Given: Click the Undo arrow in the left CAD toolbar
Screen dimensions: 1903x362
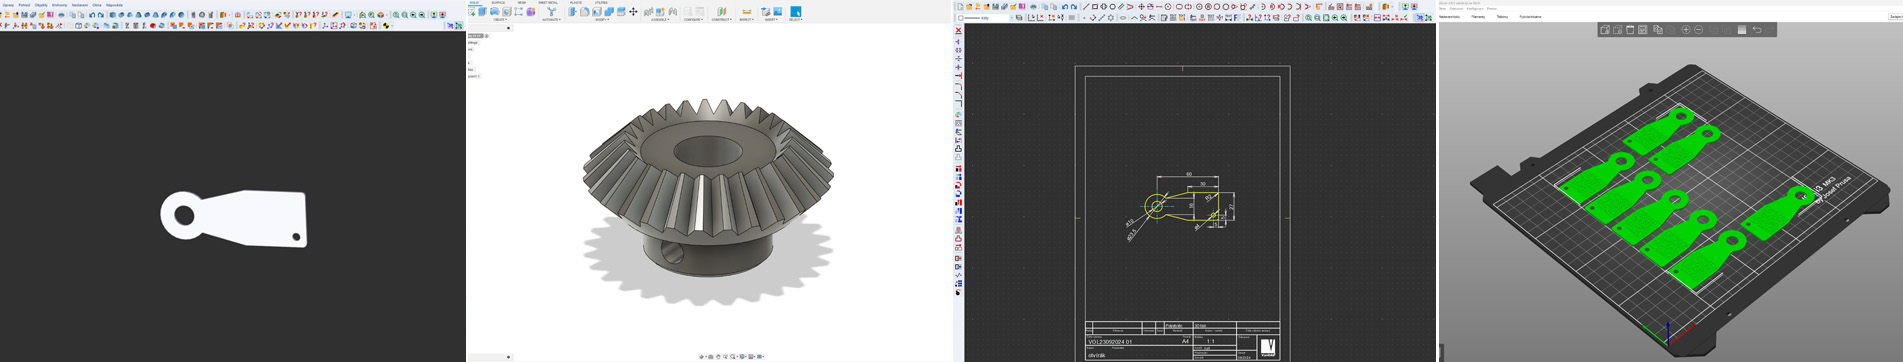Looking at the screenshot, I should [x=92, y=15].
